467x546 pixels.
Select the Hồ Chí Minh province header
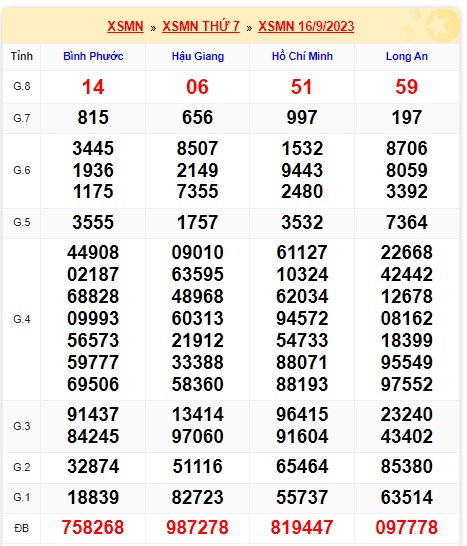pyautogui.click(x=302, y=56)
